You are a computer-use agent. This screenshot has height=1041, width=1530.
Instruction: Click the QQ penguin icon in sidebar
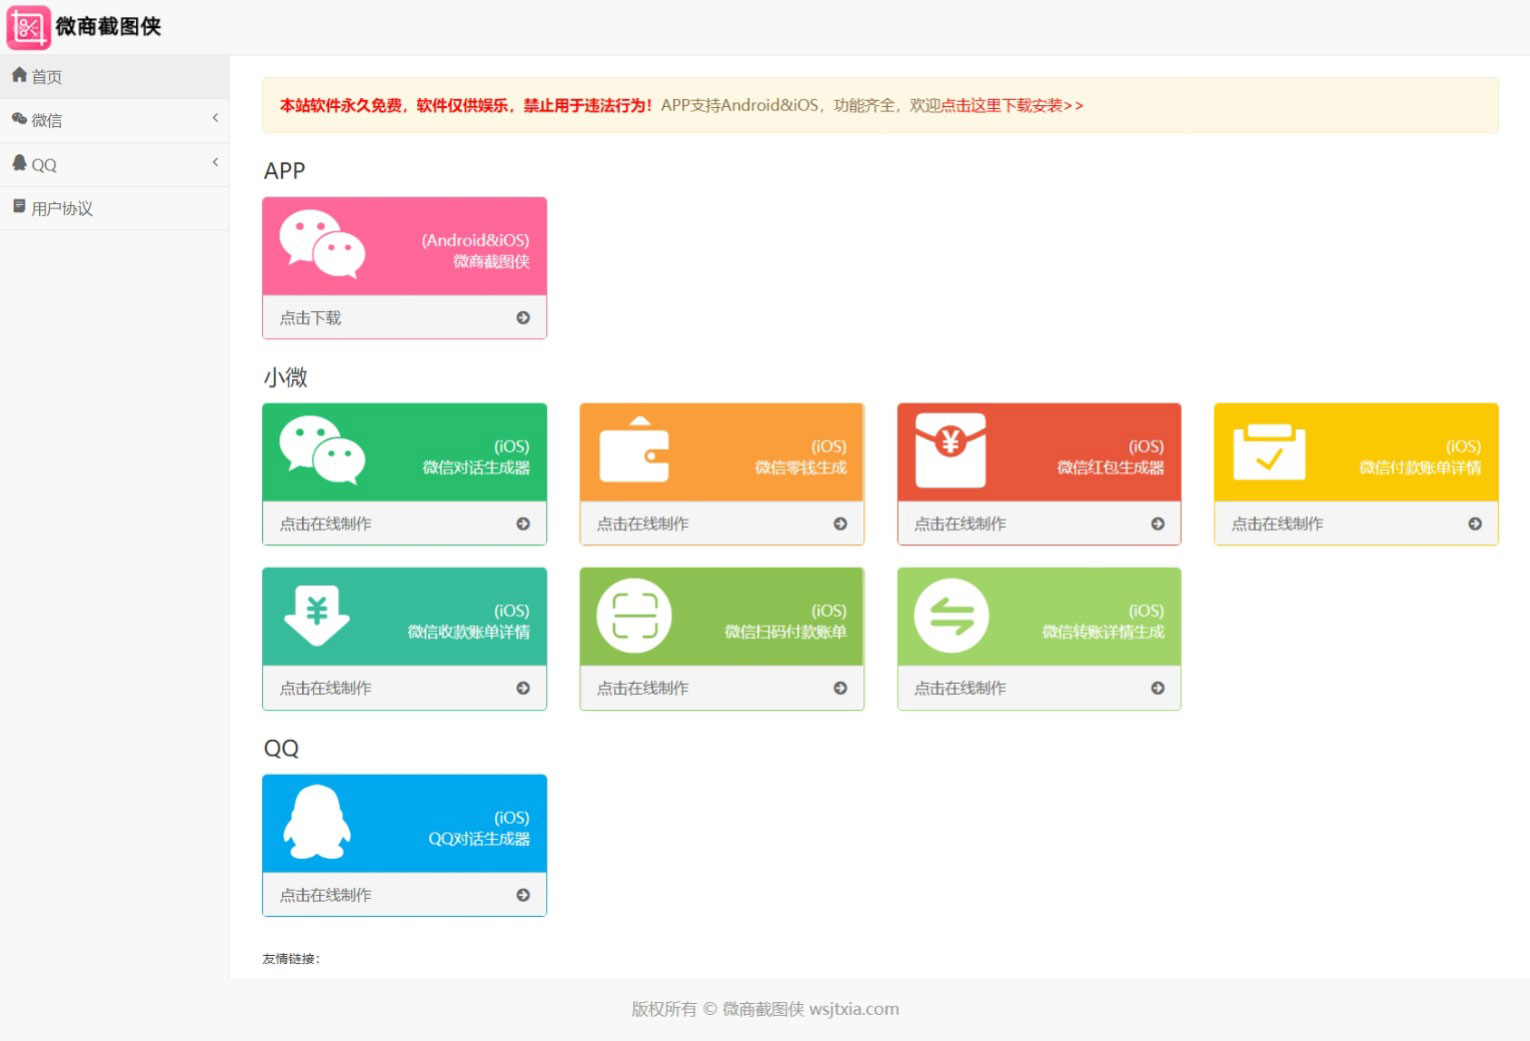(x=19, y=162)
